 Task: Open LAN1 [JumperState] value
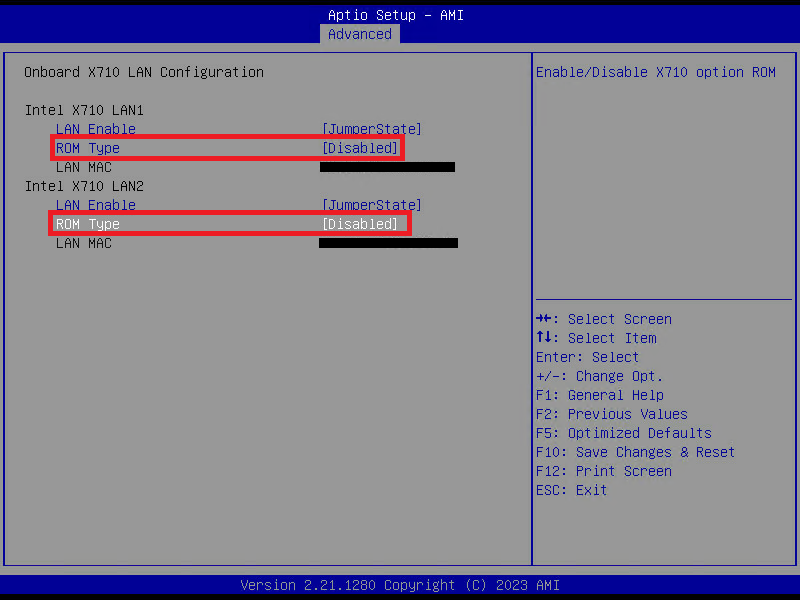click(x=371, y=129)
